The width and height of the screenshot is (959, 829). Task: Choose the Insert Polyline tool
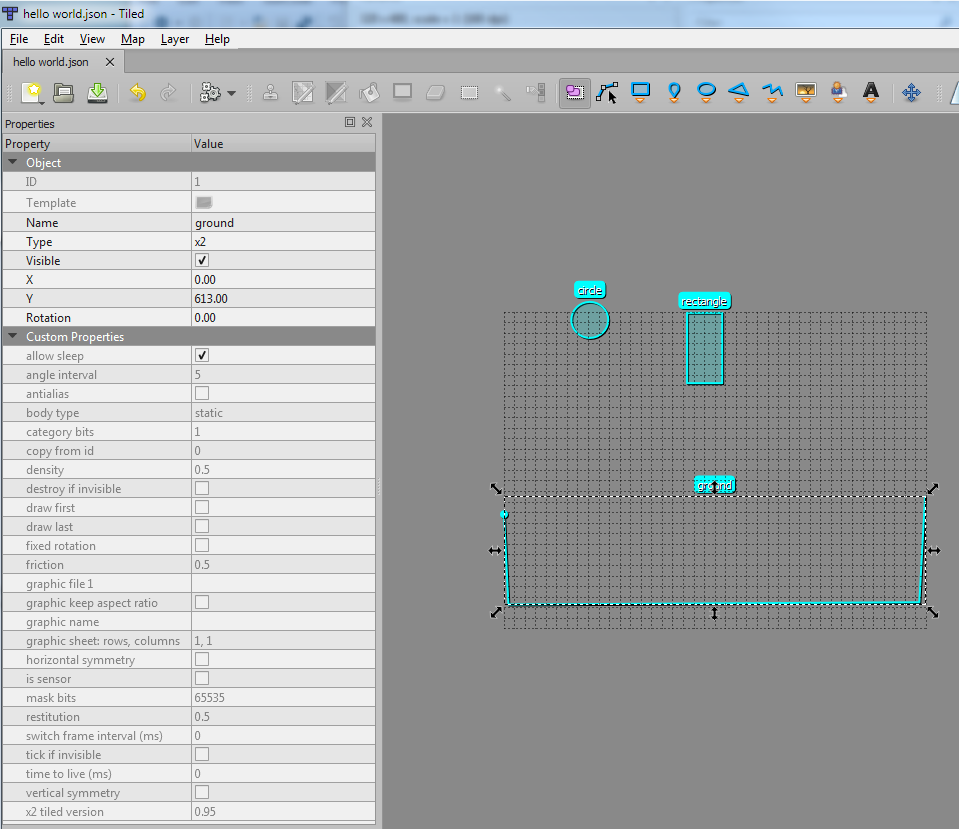tap(772, 93)
